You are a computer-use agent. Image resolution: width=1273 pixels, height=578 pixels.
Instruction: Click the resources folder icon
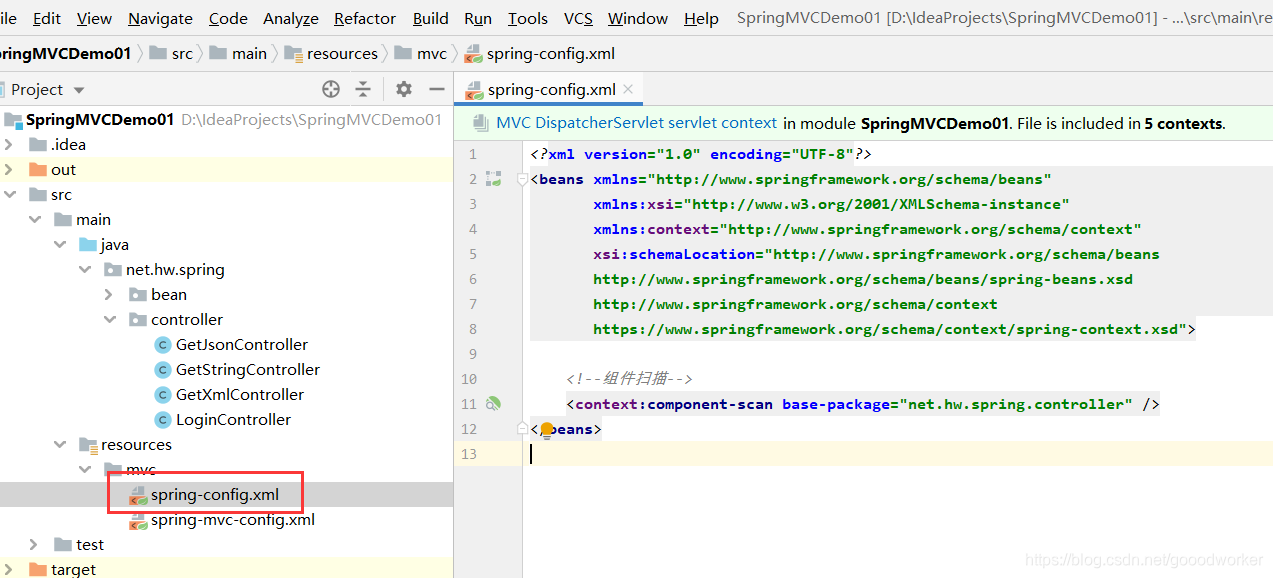88,444
